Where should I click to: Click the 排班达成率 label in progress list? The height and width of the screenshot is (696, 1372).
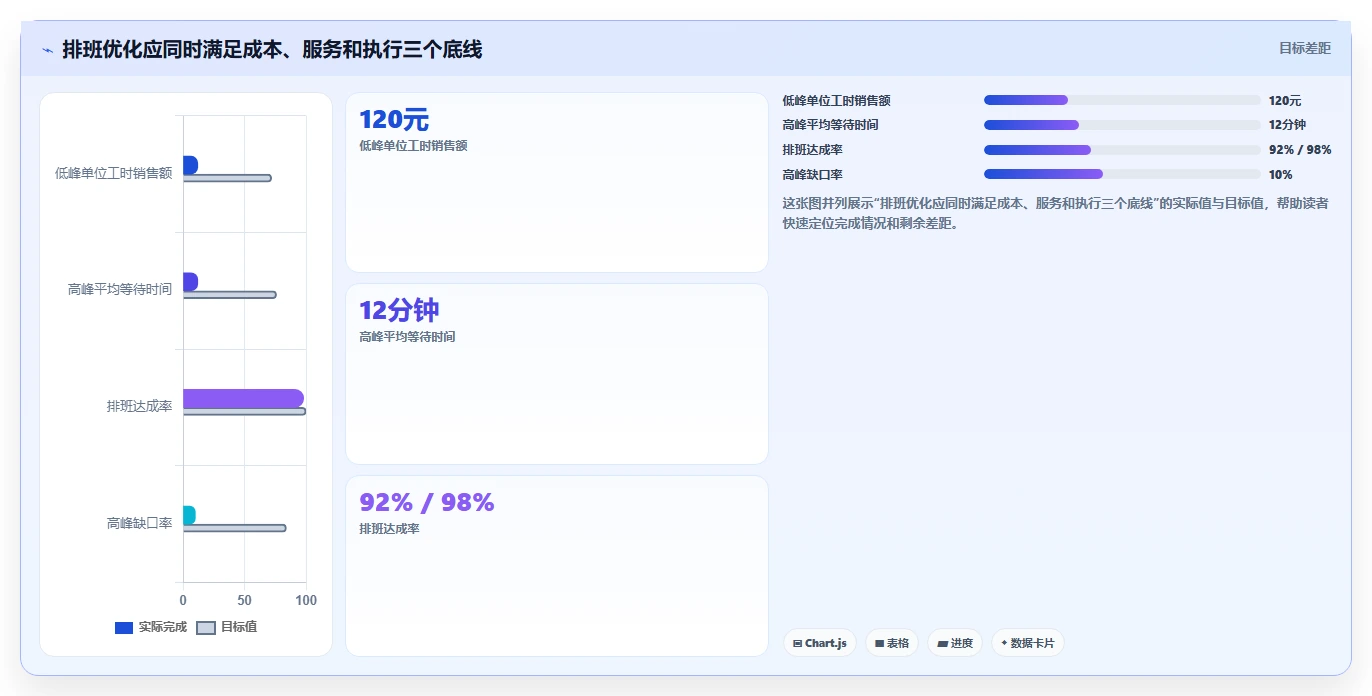(x=813, y=150)
